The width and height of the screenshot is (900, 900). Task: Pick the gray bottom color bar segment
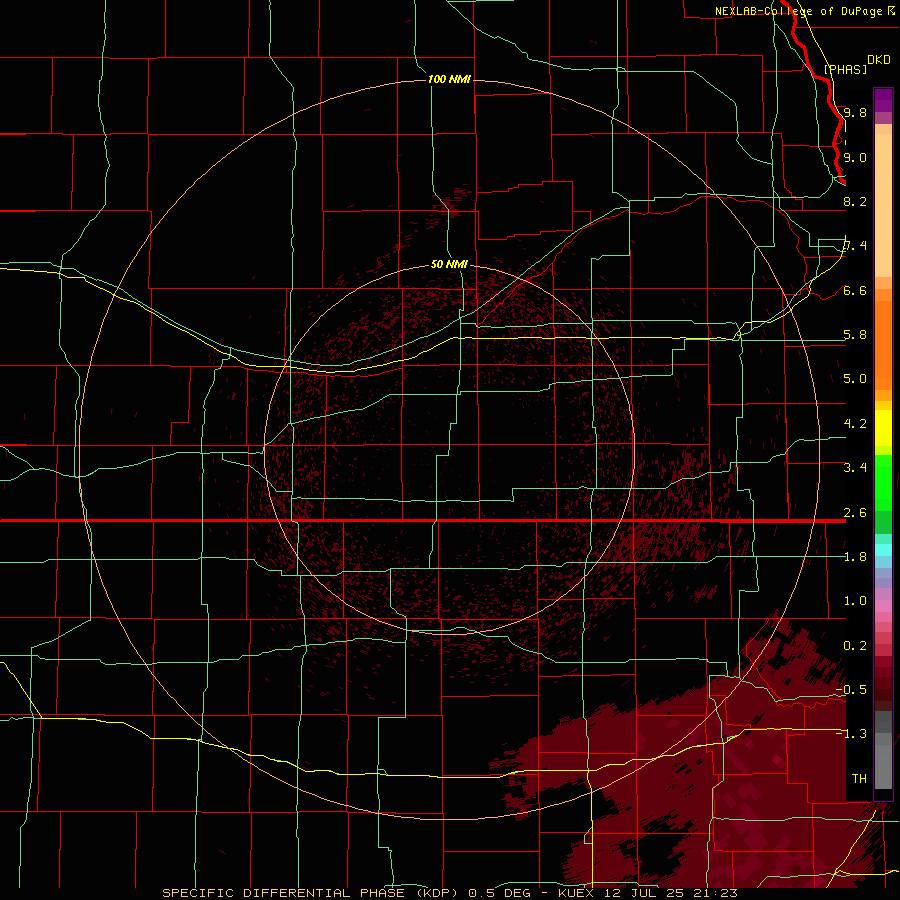click(x=883, y=766)
